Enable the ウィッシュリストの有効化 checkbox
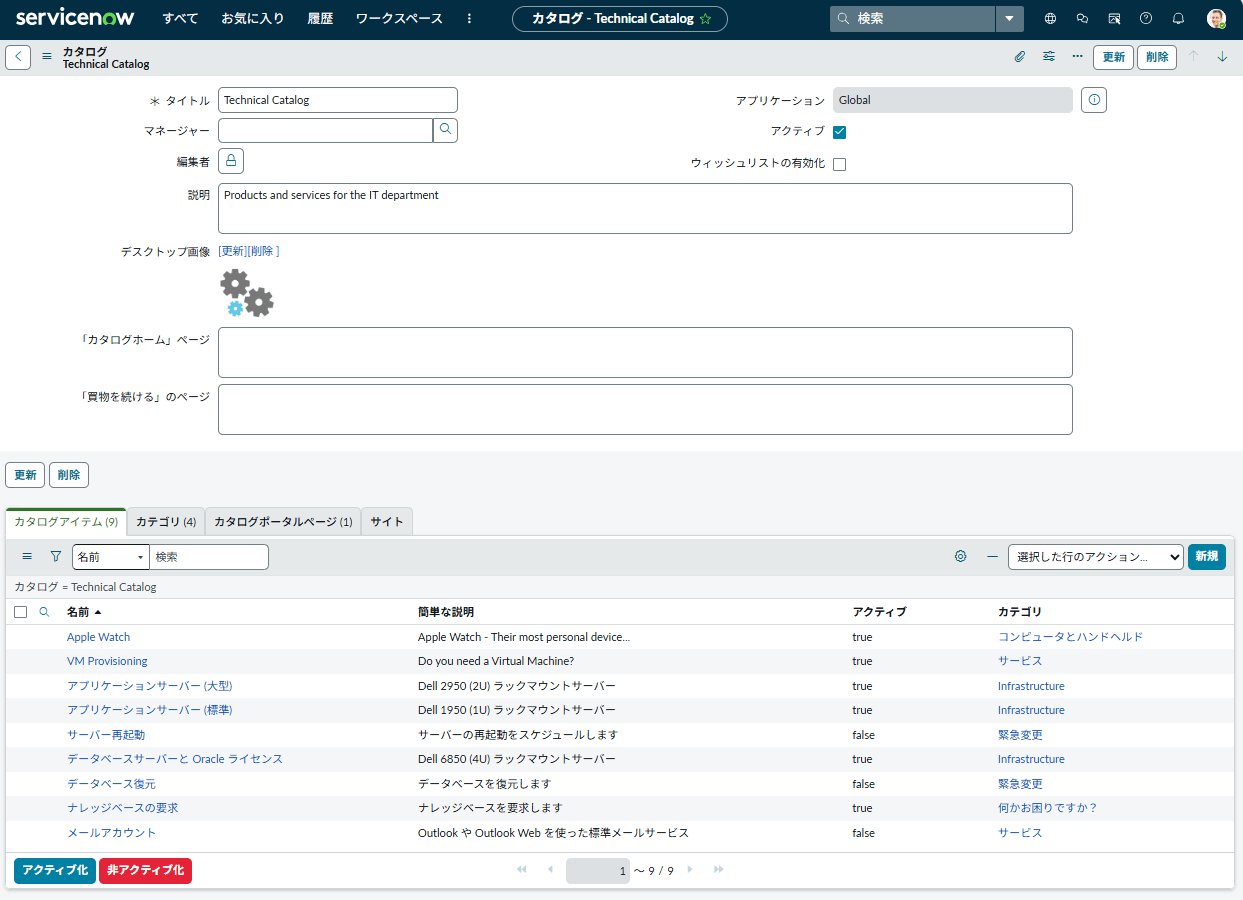This screenshot has width=1243, height=900. click(x=840, y=164)
